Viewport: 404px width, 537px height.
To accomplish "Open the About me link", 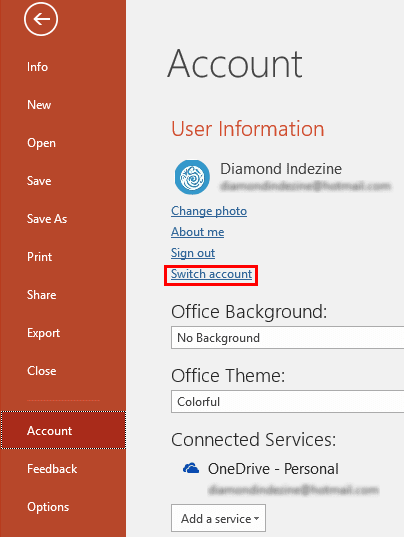I will [x=198, y=232].
